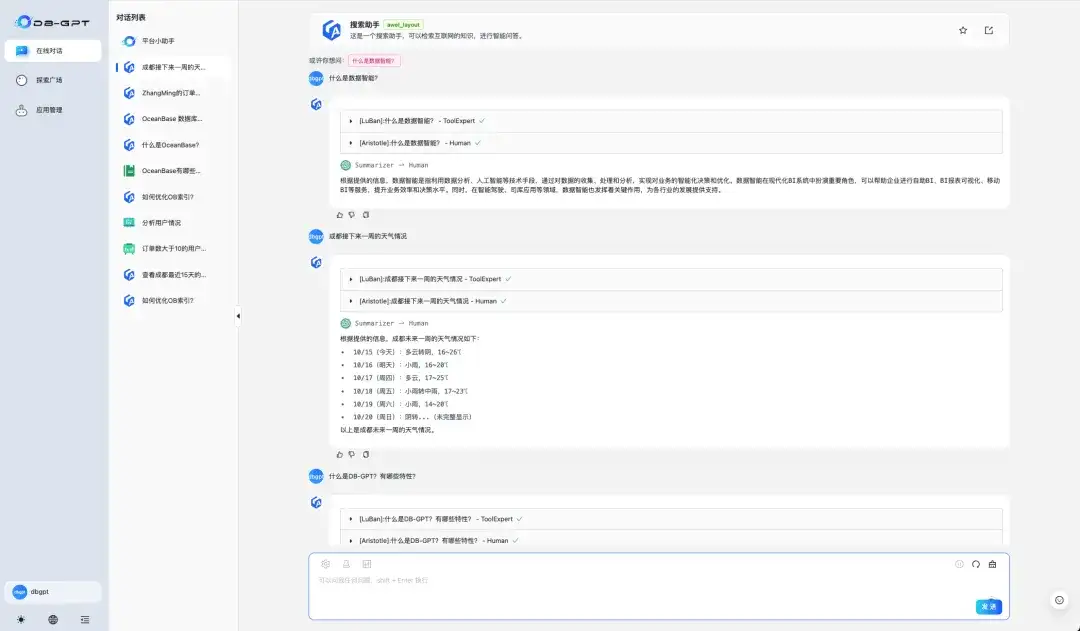The width and height of the screenshot is (1080, 631).
Task: Clear chat history using the trash icon
Action: pyautogui.click(x=993, y=564)
